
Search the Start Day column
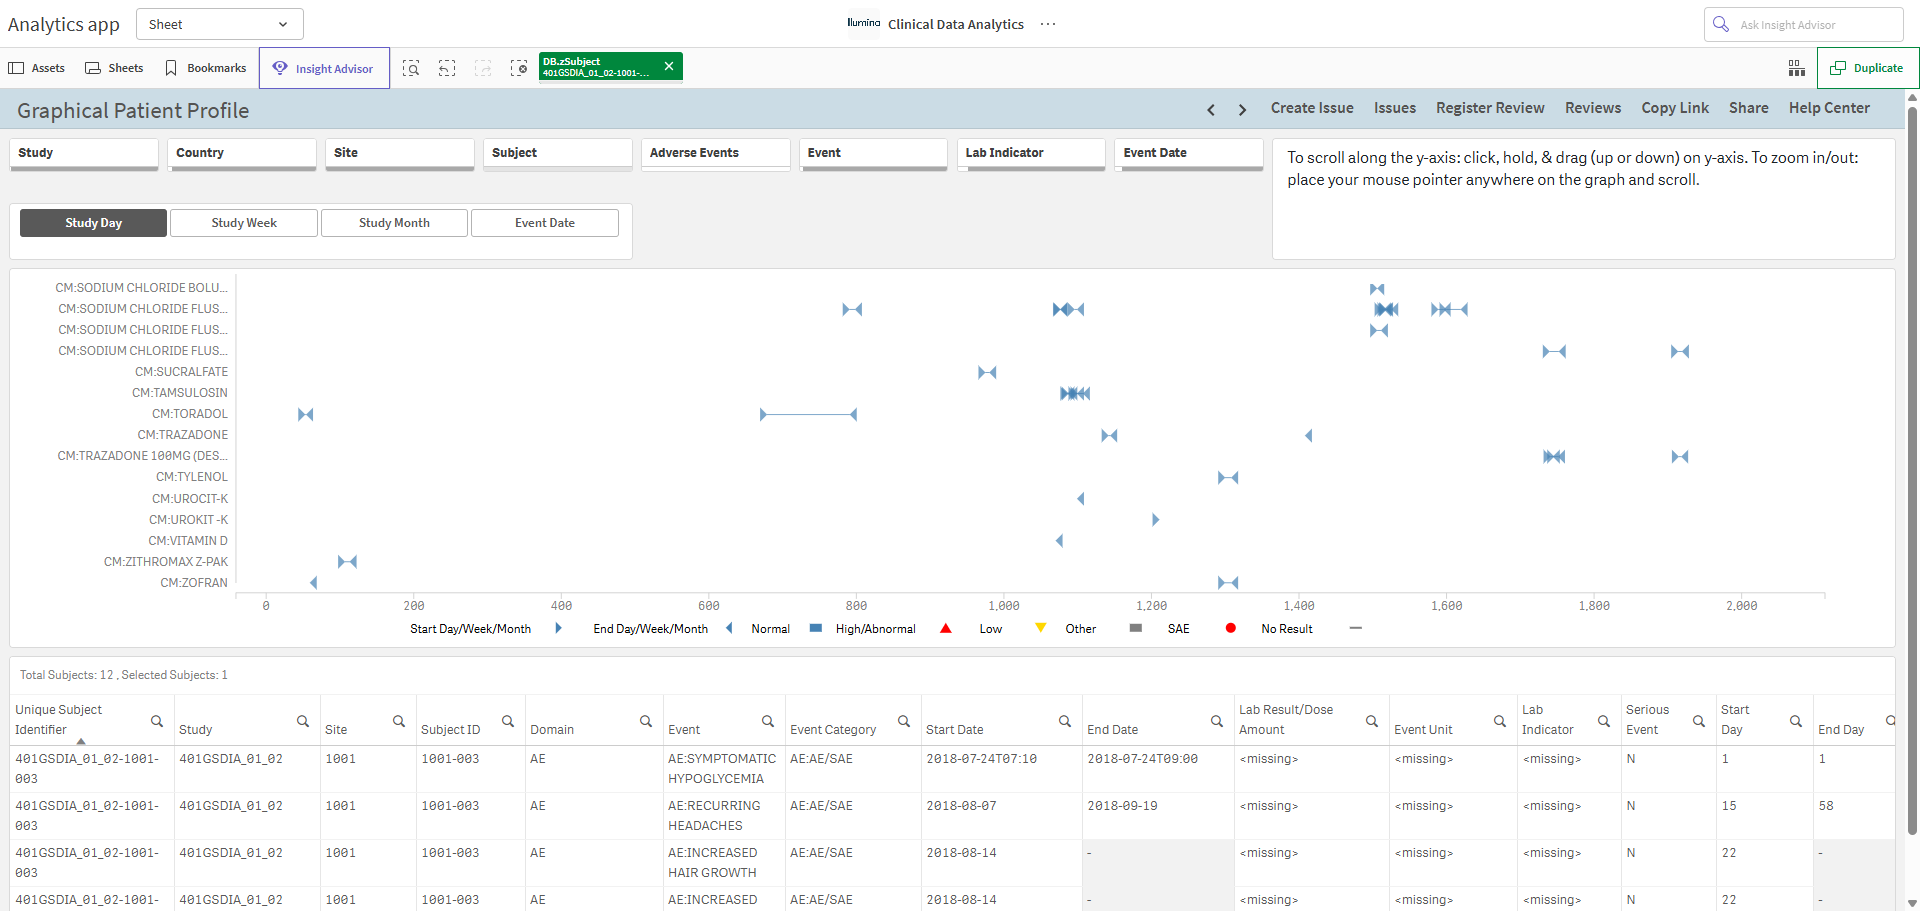pos(1796,721)
